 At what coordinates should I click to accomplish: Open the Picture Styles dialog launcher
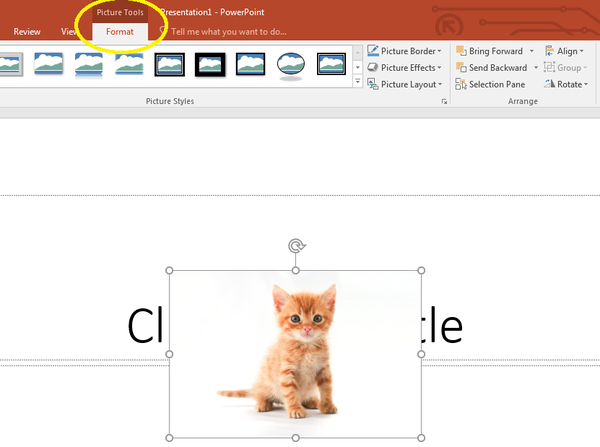click(x=444, y=101)
